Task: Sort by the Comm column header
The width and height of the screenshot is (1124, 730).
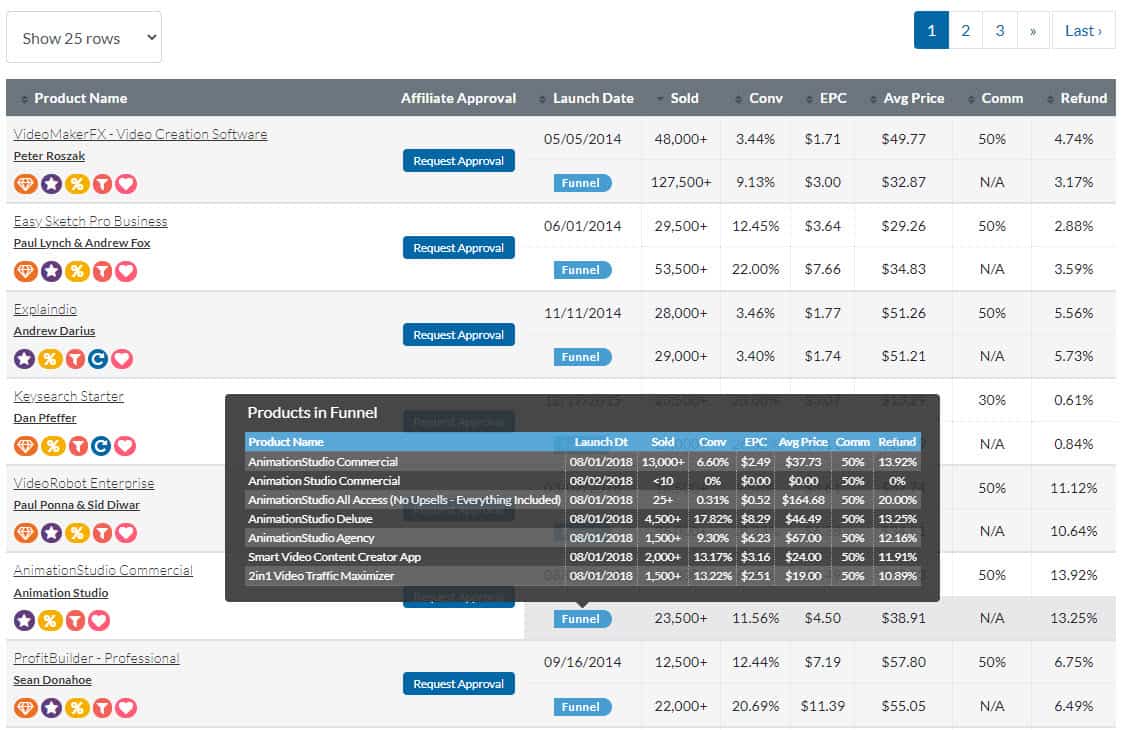Action: tap(1001, 98)
